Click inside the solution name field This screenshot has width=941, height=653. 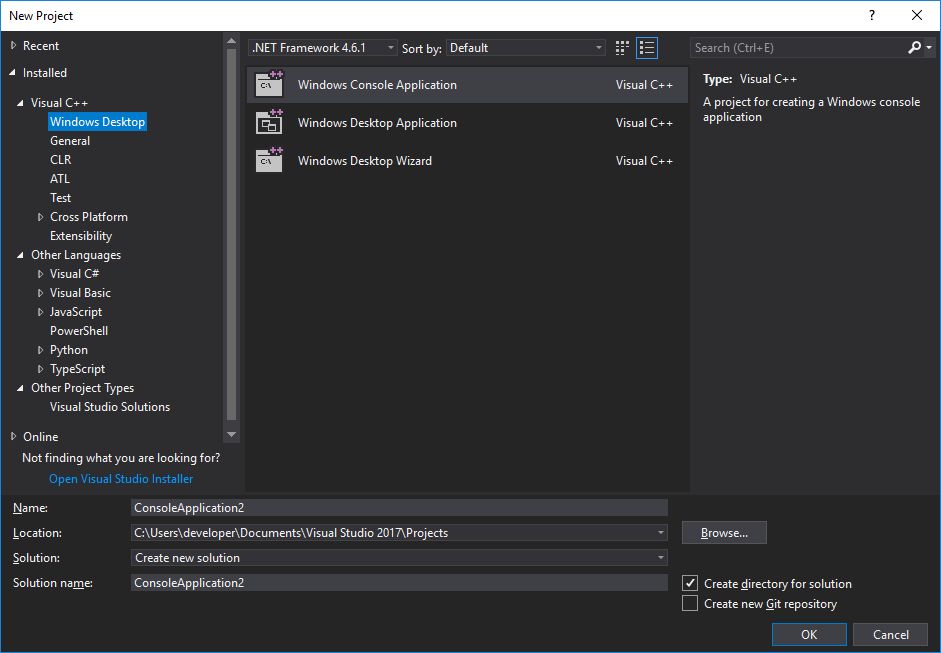tap(400, 582)
